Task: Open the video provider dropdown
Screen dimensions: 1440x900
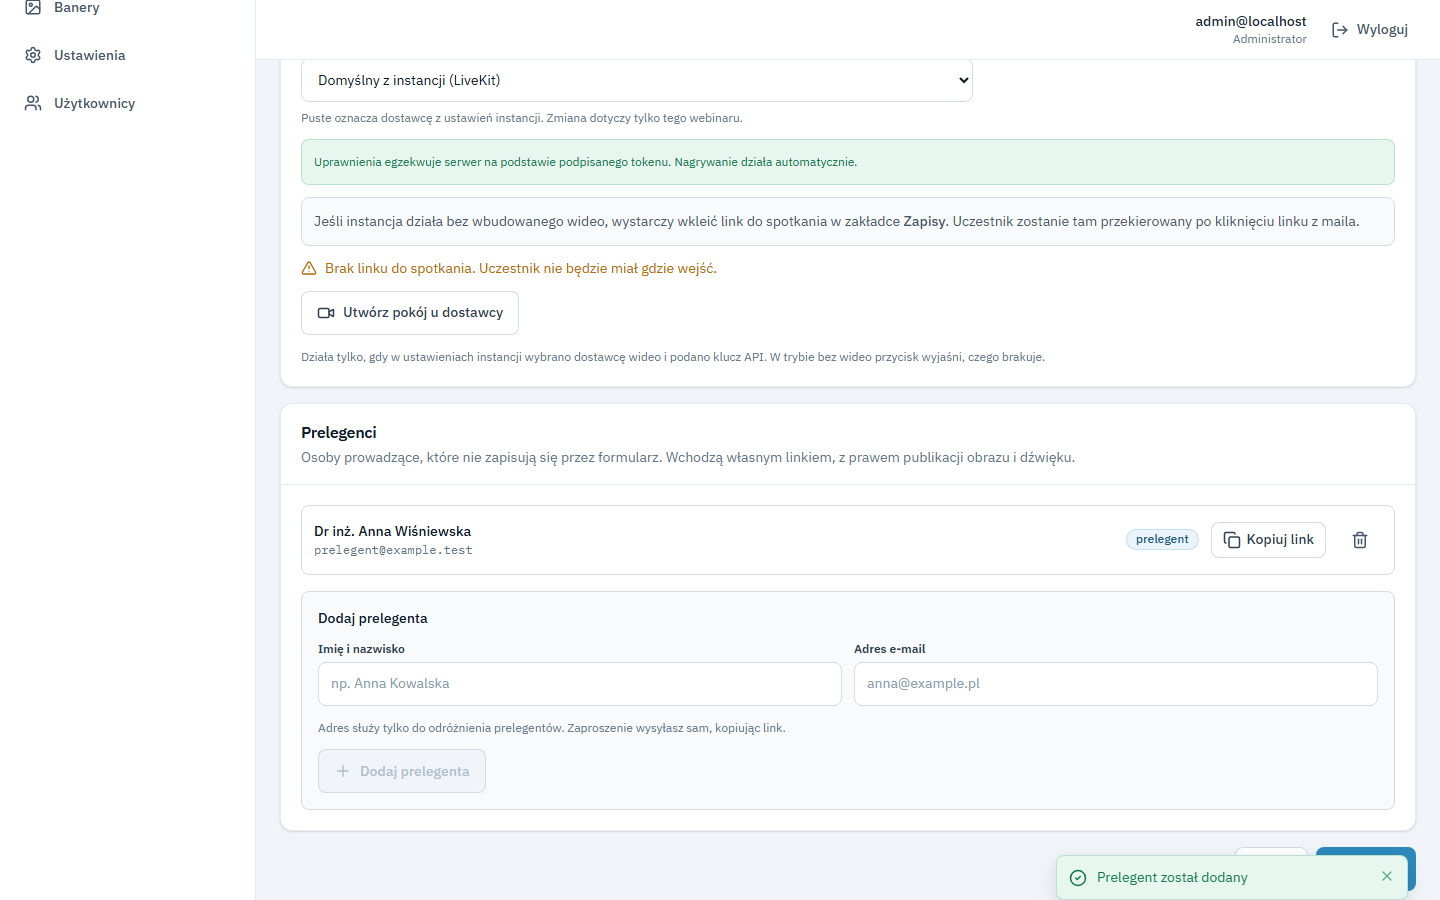Action: pyautogui.click(x=637, y=80)
